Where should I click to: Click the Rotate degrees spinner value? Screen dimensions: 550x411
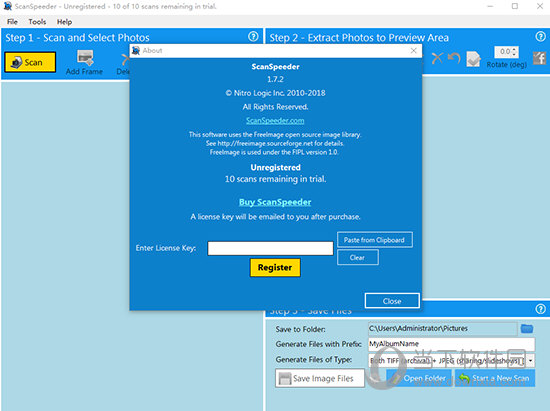[x=506, y=52]
